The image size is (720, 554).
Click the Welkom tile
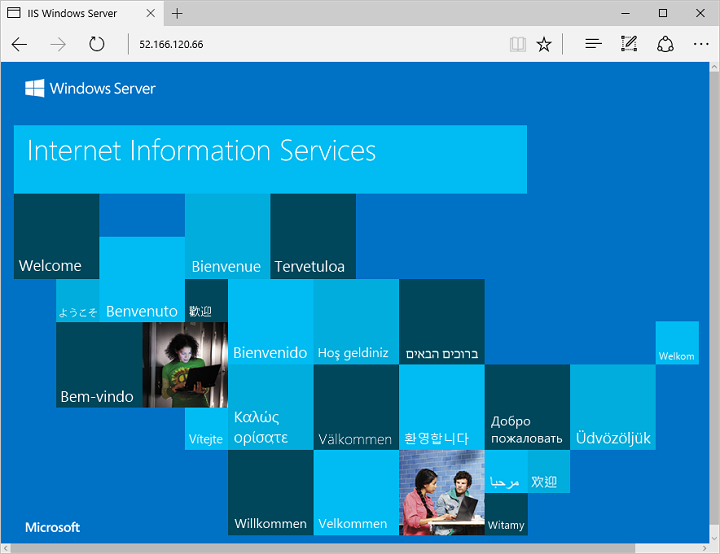(x=677, y=343)
